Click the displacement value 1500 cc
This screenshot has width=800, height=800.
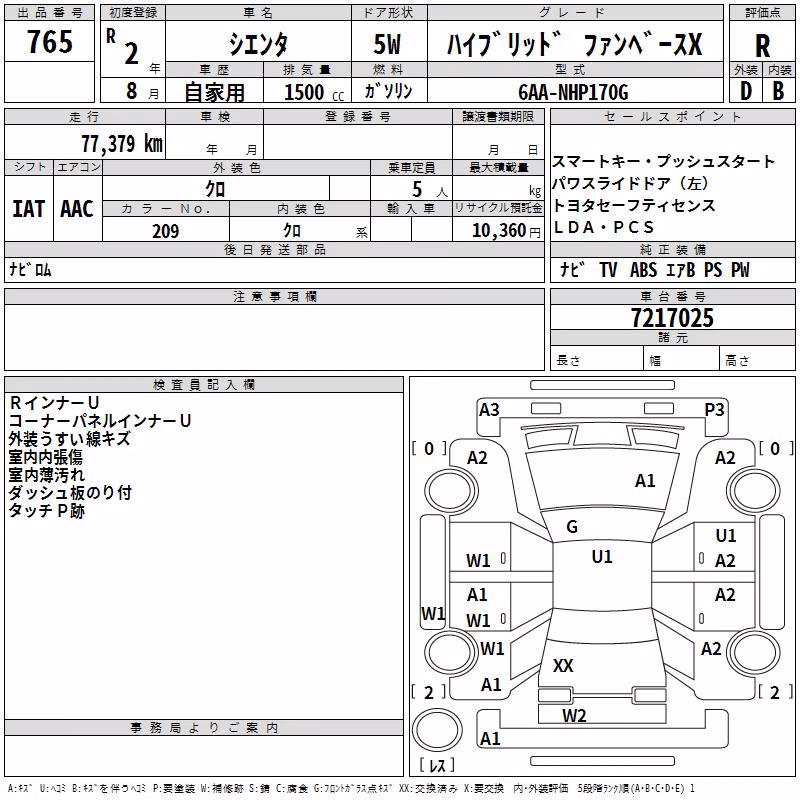point(313,92)
